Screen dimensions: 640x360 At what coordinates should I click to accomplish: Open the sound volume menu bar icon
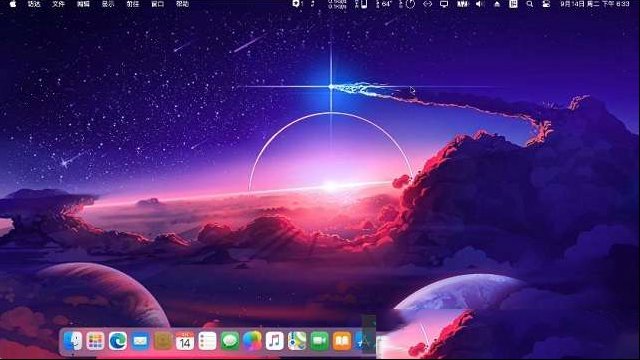point(480,4)
